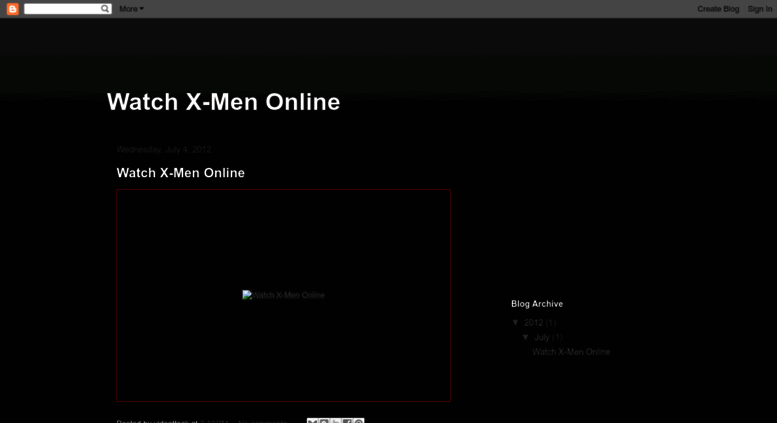Click the broken Watch X-Men Online image
The height and width of the screenshot is (423, 777).
coord(283,295)
